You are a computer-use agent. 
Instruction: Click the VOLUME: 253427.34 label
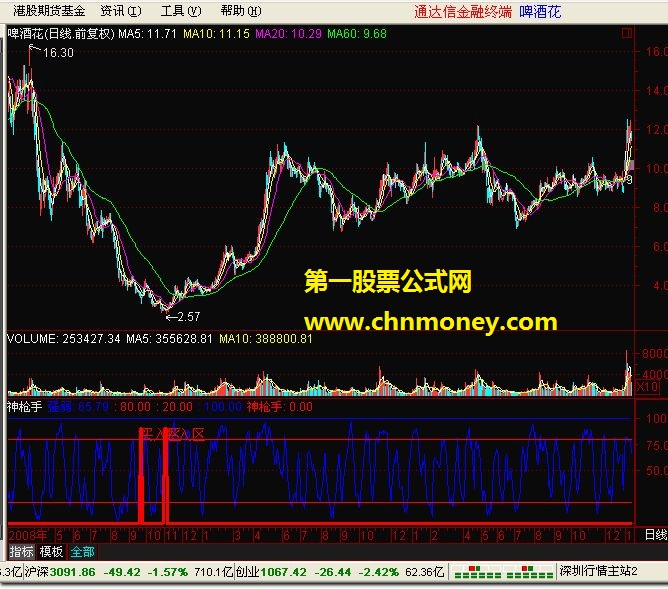tap(64, 339)
